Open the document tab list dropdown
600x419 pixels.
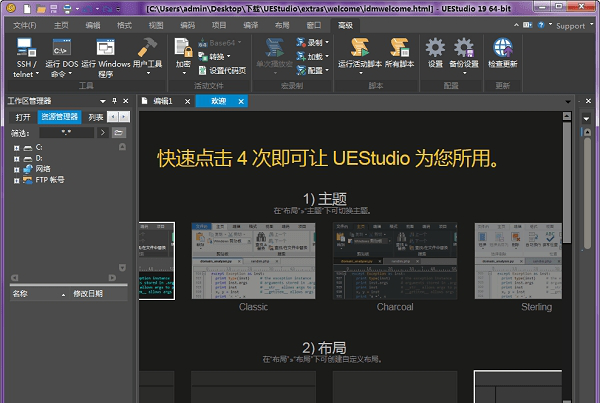click(568, 101)
